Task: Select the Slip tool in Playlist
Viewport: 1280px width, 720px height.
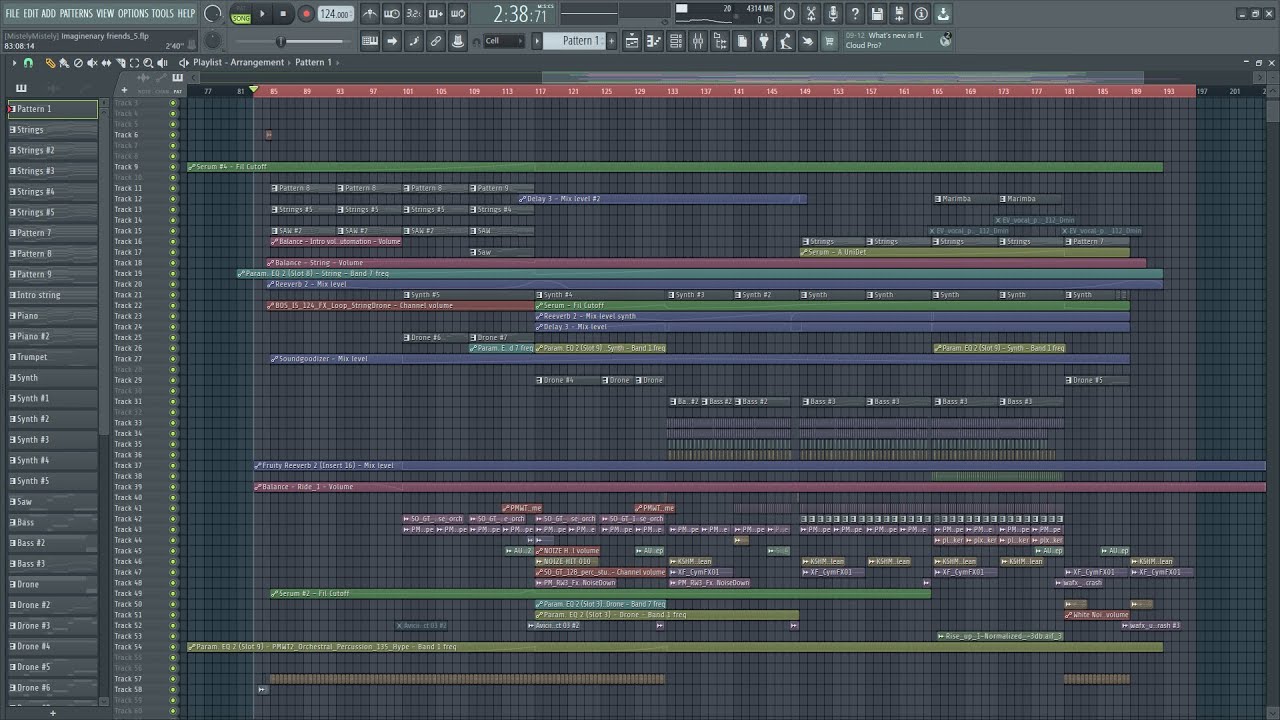Action: click(106, 62)
